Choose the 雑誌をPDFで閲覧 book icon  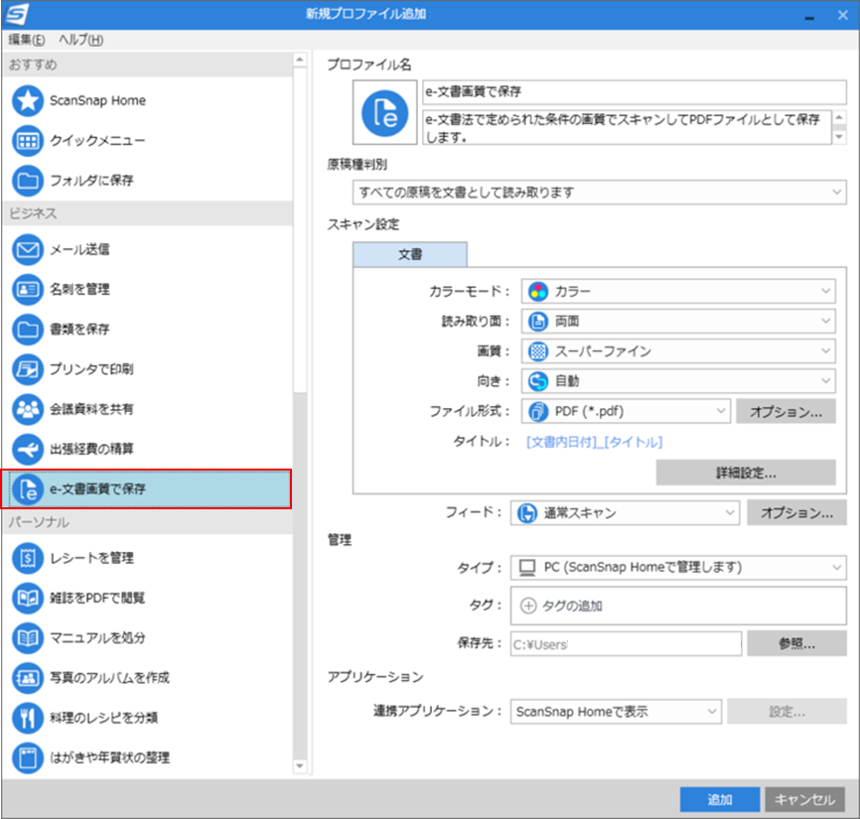(x=27, y=598)
